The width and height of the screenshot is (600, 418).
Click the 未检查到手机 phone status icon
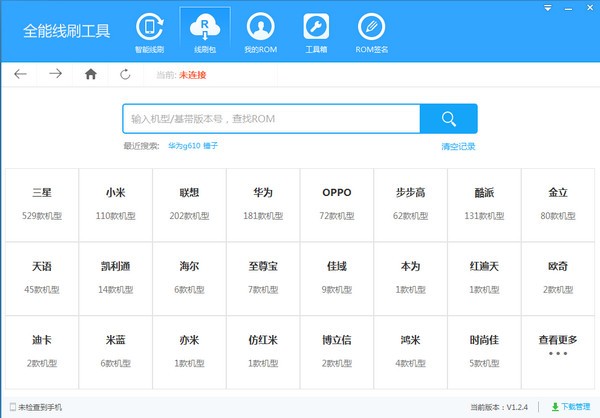pos(13,407)
